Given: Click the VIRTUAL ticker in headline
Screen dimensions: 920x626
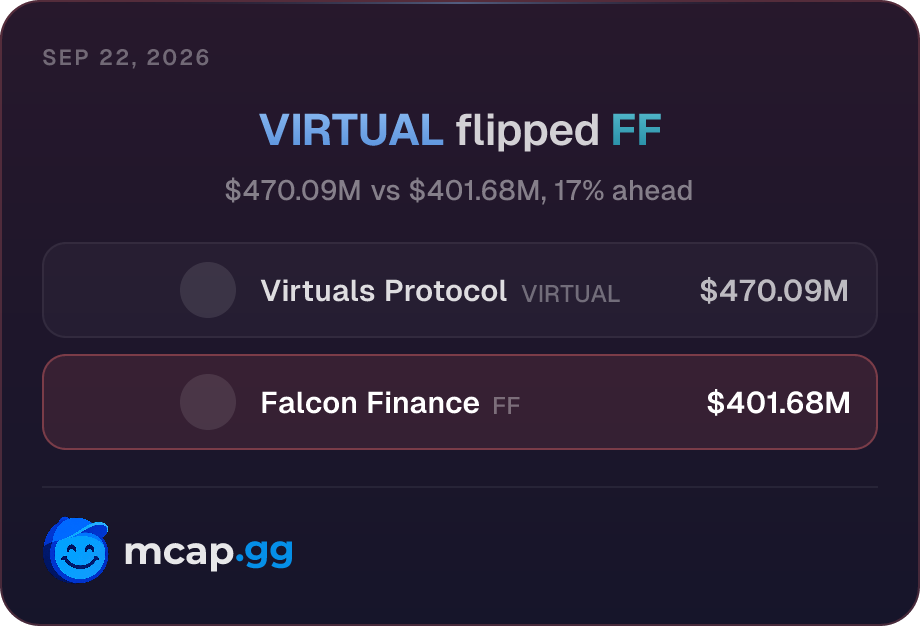Looking at the screenshot, I should pos(351,130).
